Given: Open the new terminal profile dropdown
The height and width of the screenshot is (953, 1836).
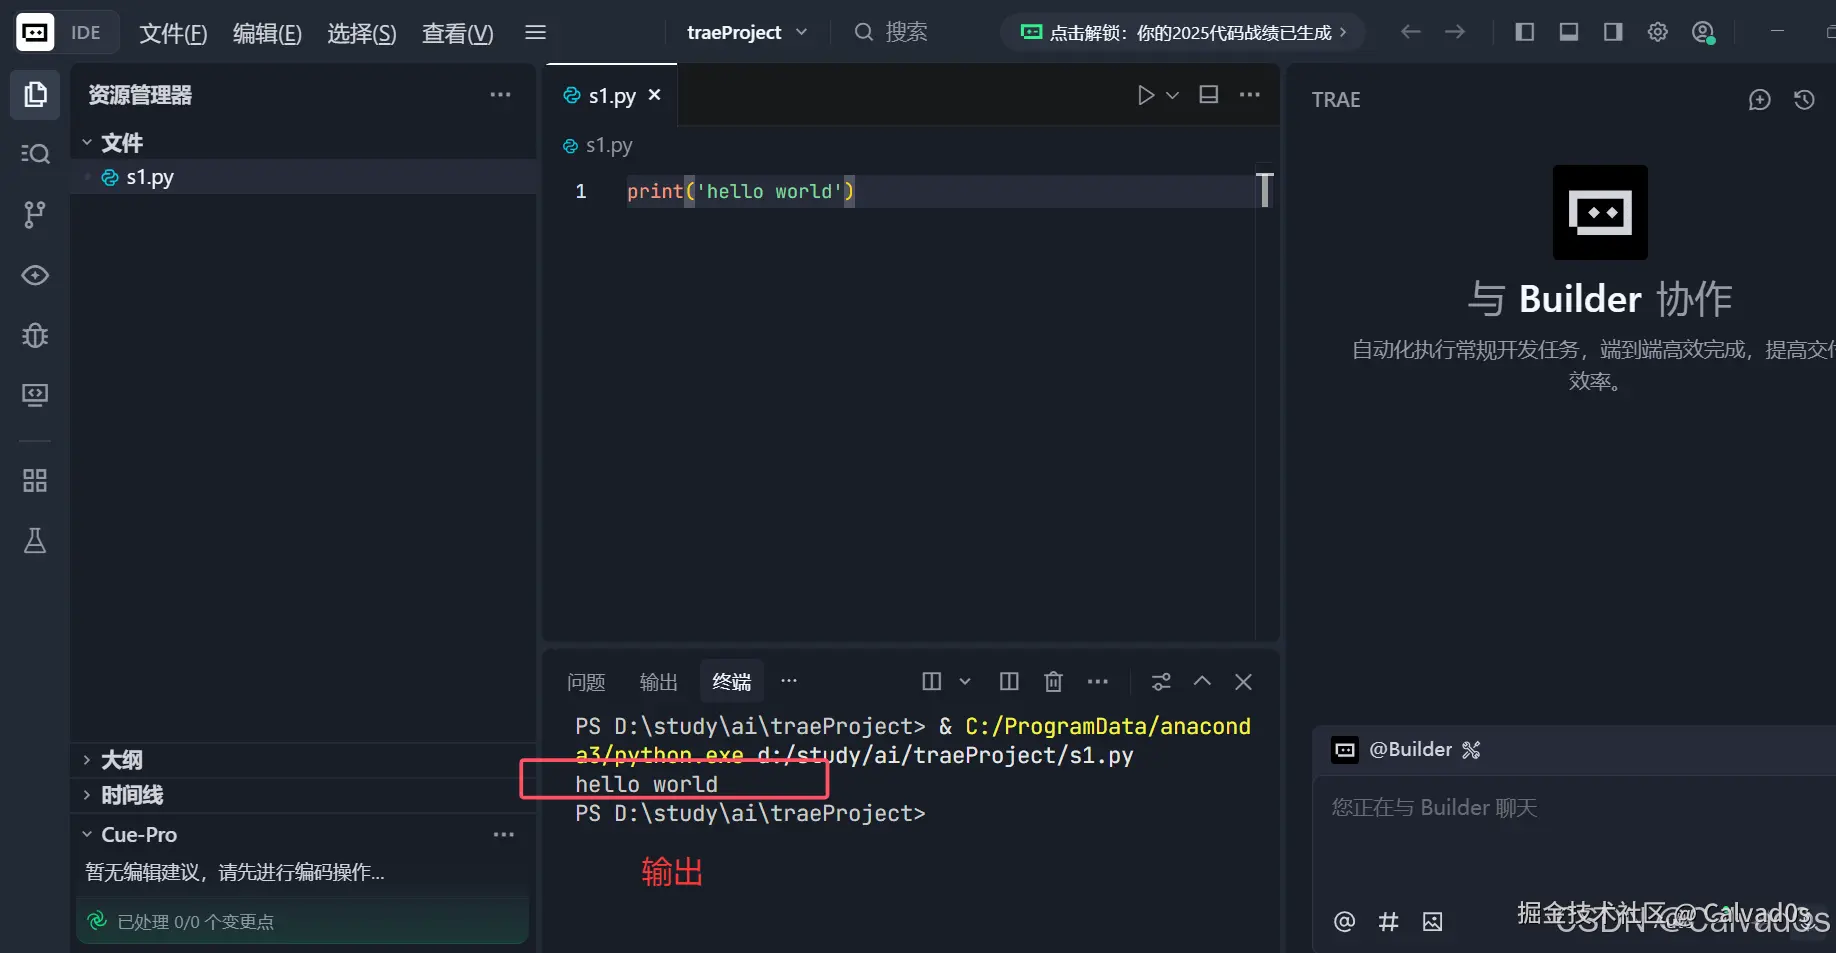Looking at the screenshot, I should [x=965, y=682].
